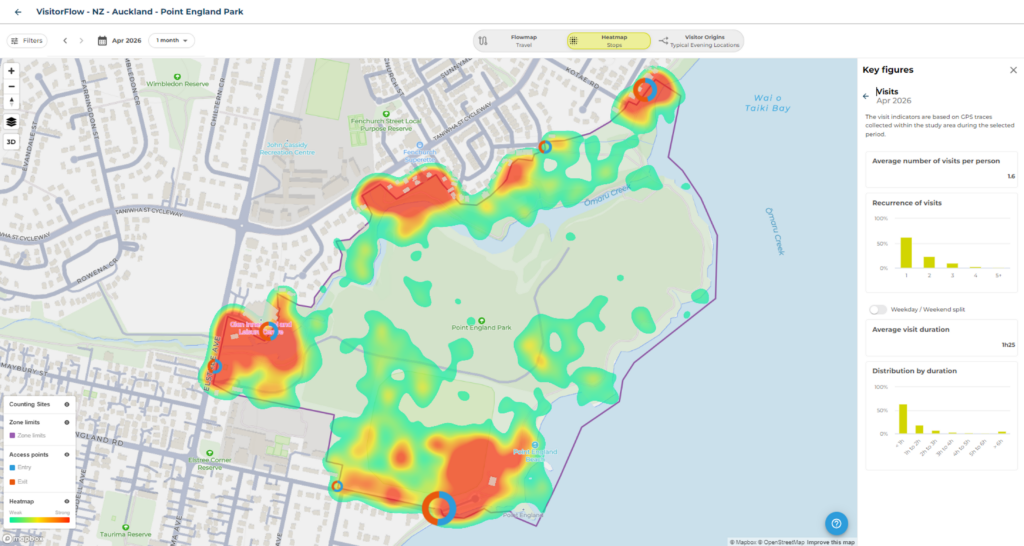Click the under-1h duration distribution bar

coord(903,419)
